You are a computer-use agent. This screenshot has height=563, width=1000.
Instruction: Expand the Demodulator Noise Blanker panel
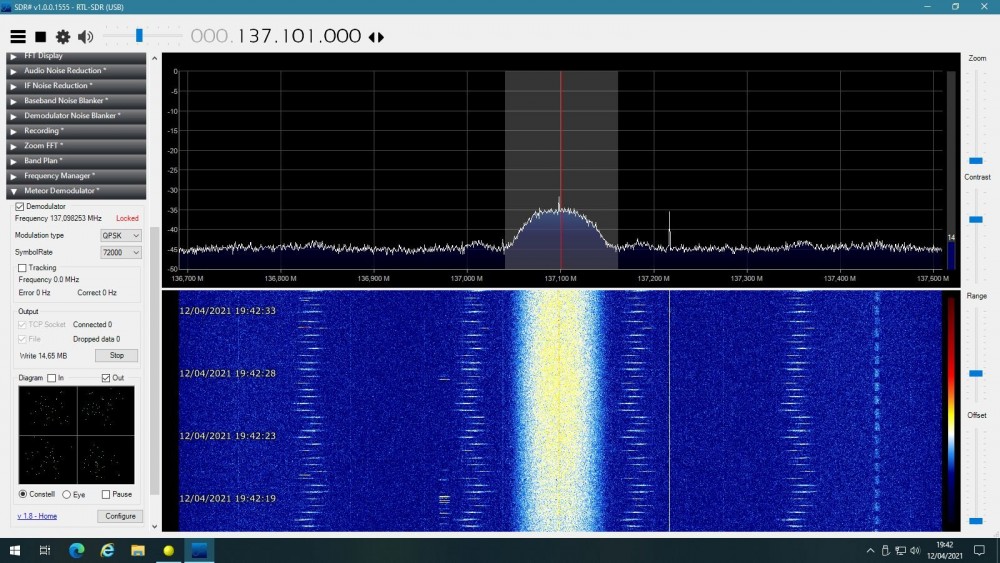tap(76, 115)
